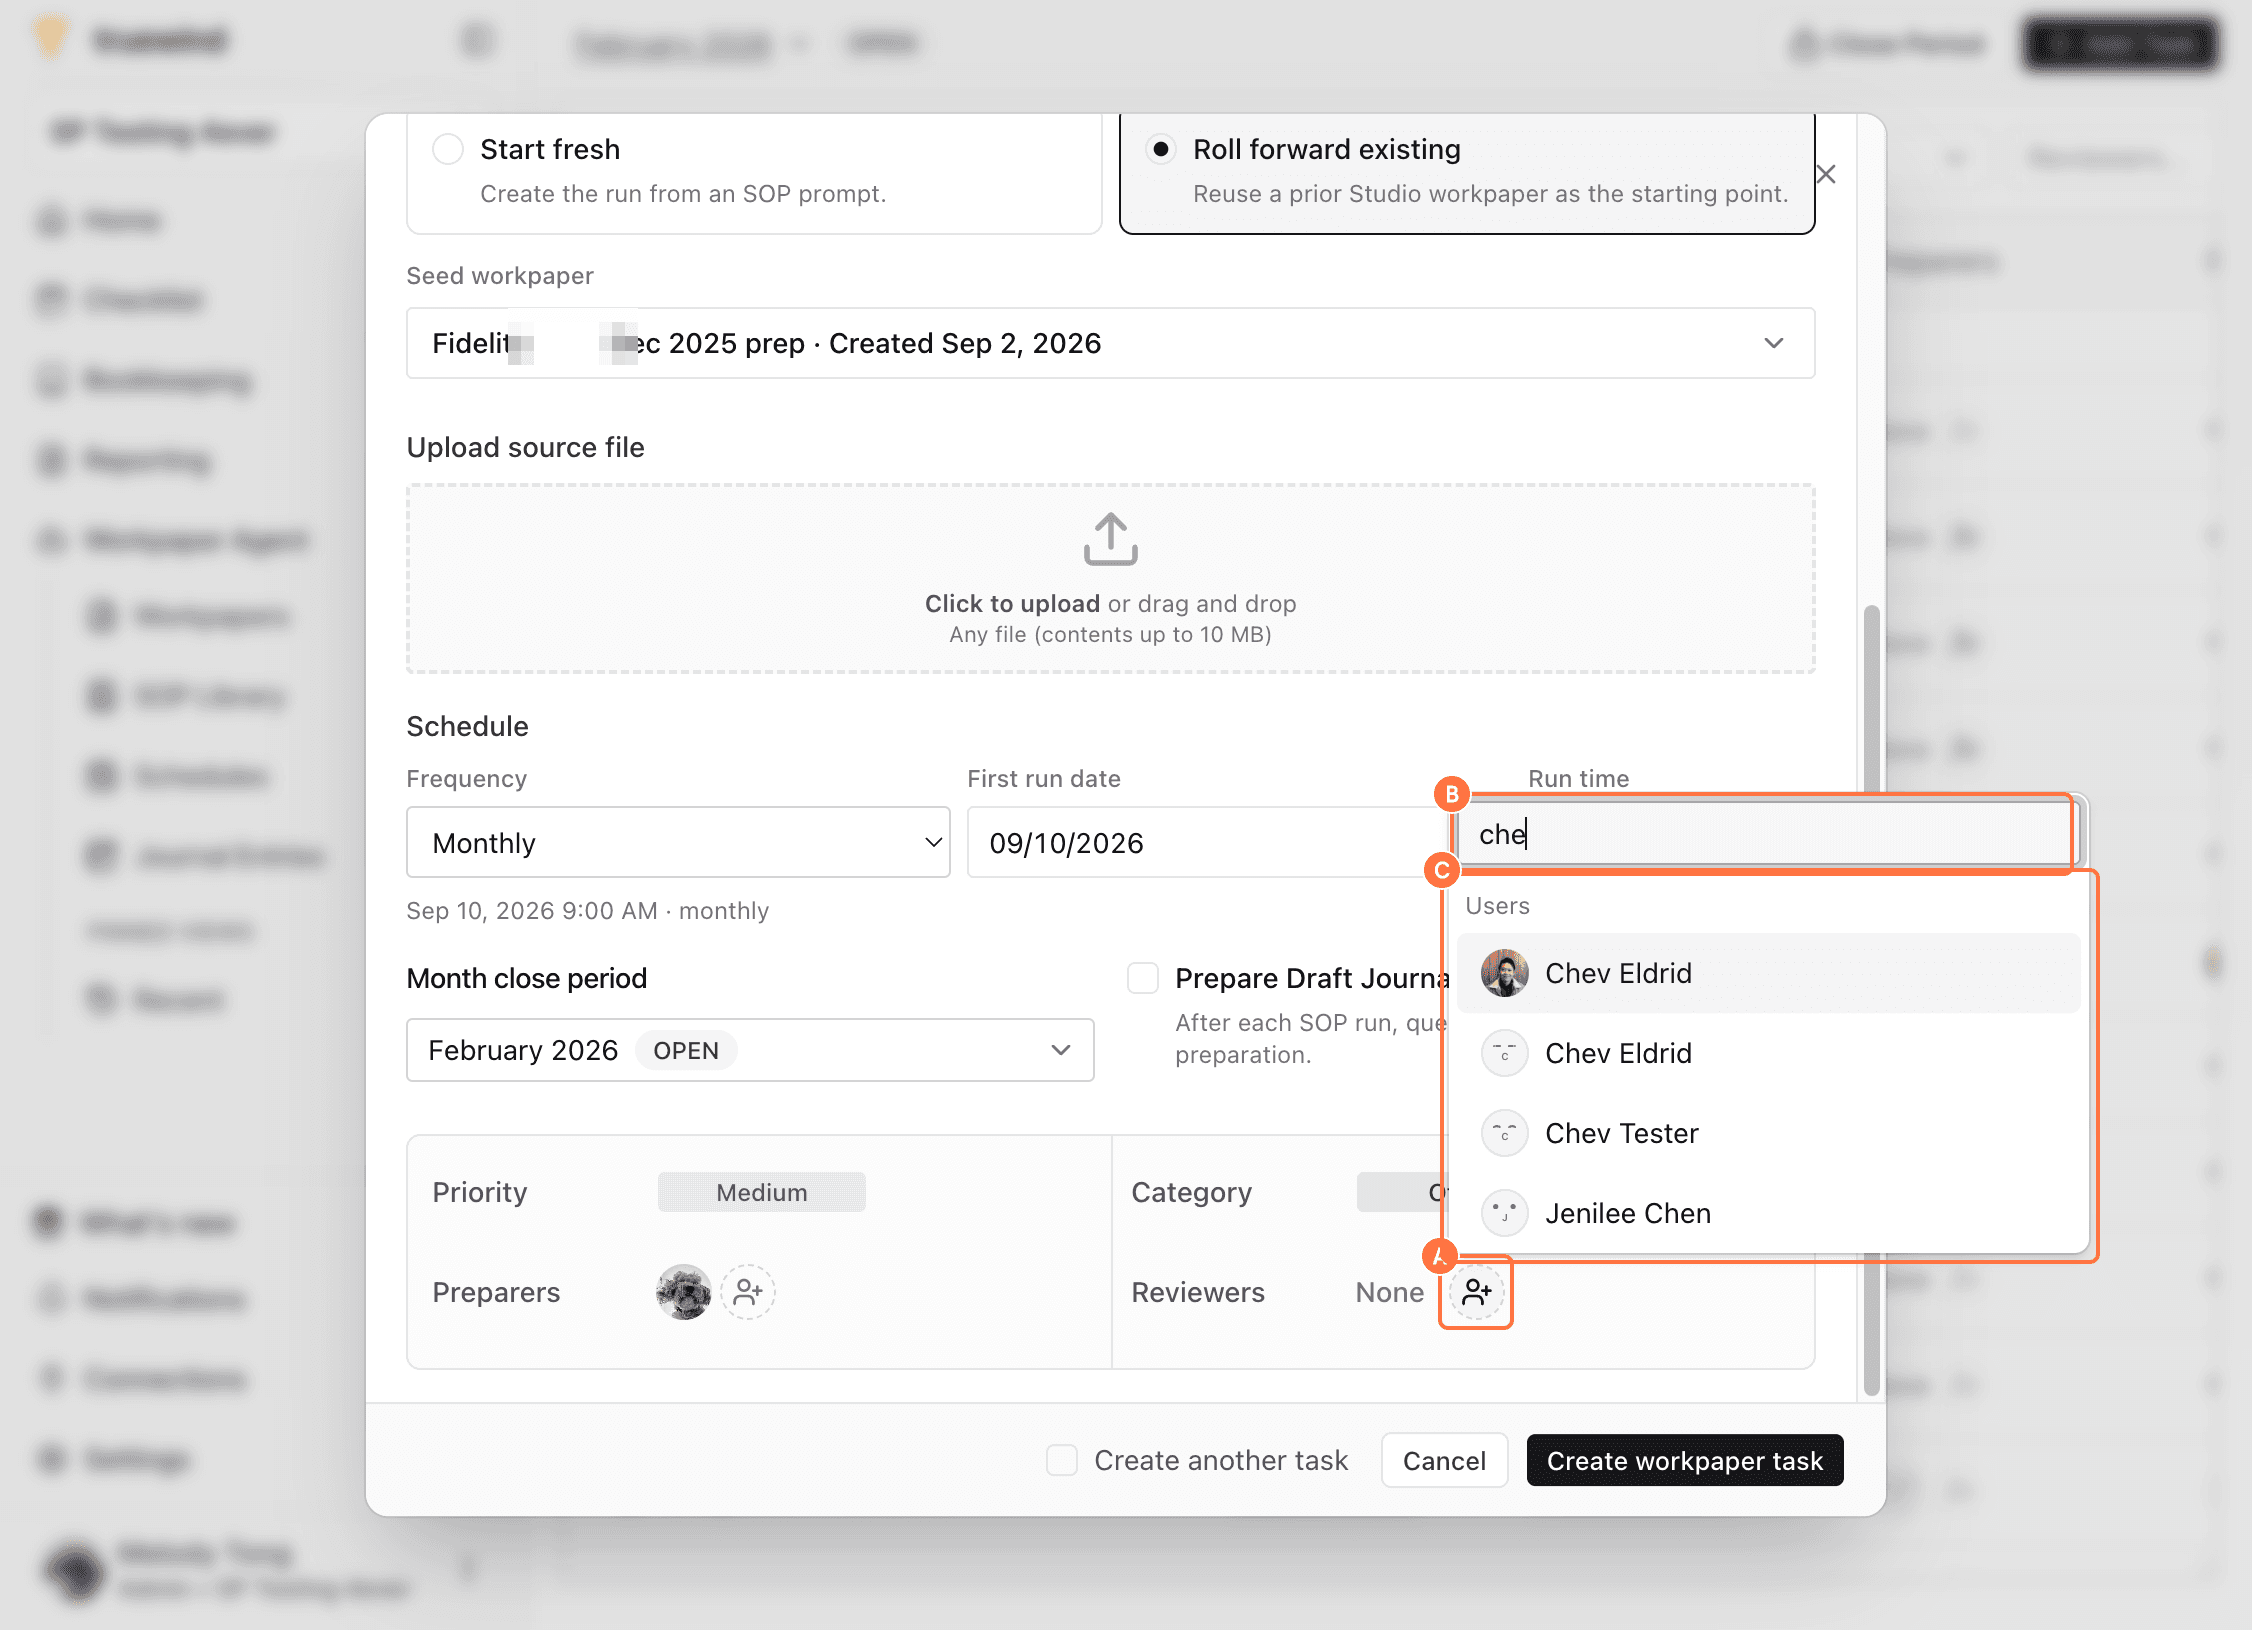
Task: Click the add preparer person-plus icon
Action: 748,1292
